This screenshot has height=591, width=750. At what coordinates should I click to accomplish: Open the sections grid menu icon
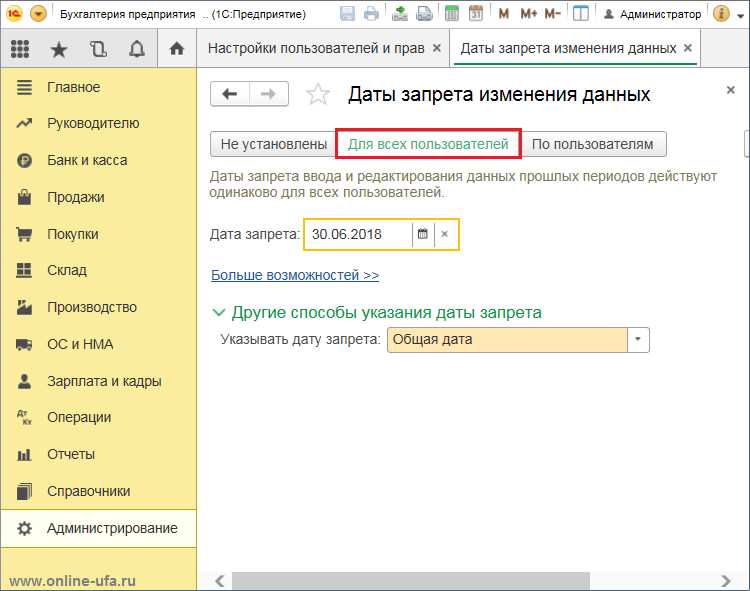coord(20,48)
